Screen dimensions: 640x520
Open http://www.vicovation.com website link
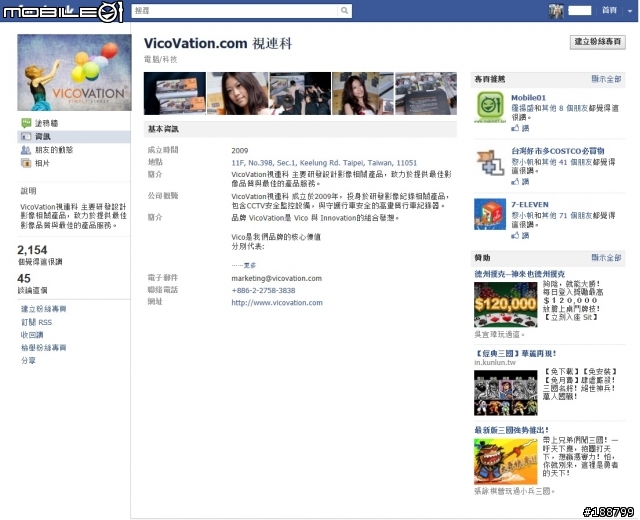click(x=277, y=303)
